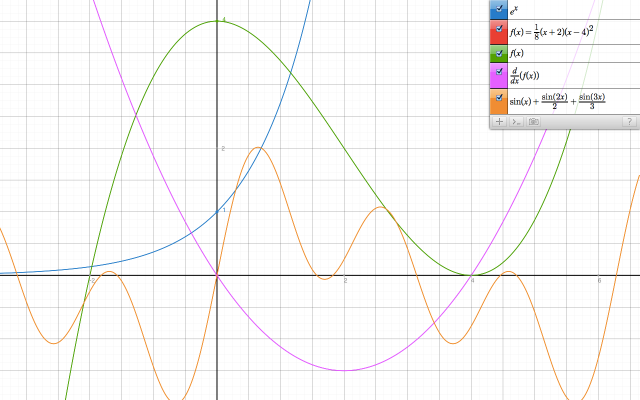This screenshot has height=400, width=640.
Task: Select the d/dx(f(x)) expression
Action: tap(524, 76)
